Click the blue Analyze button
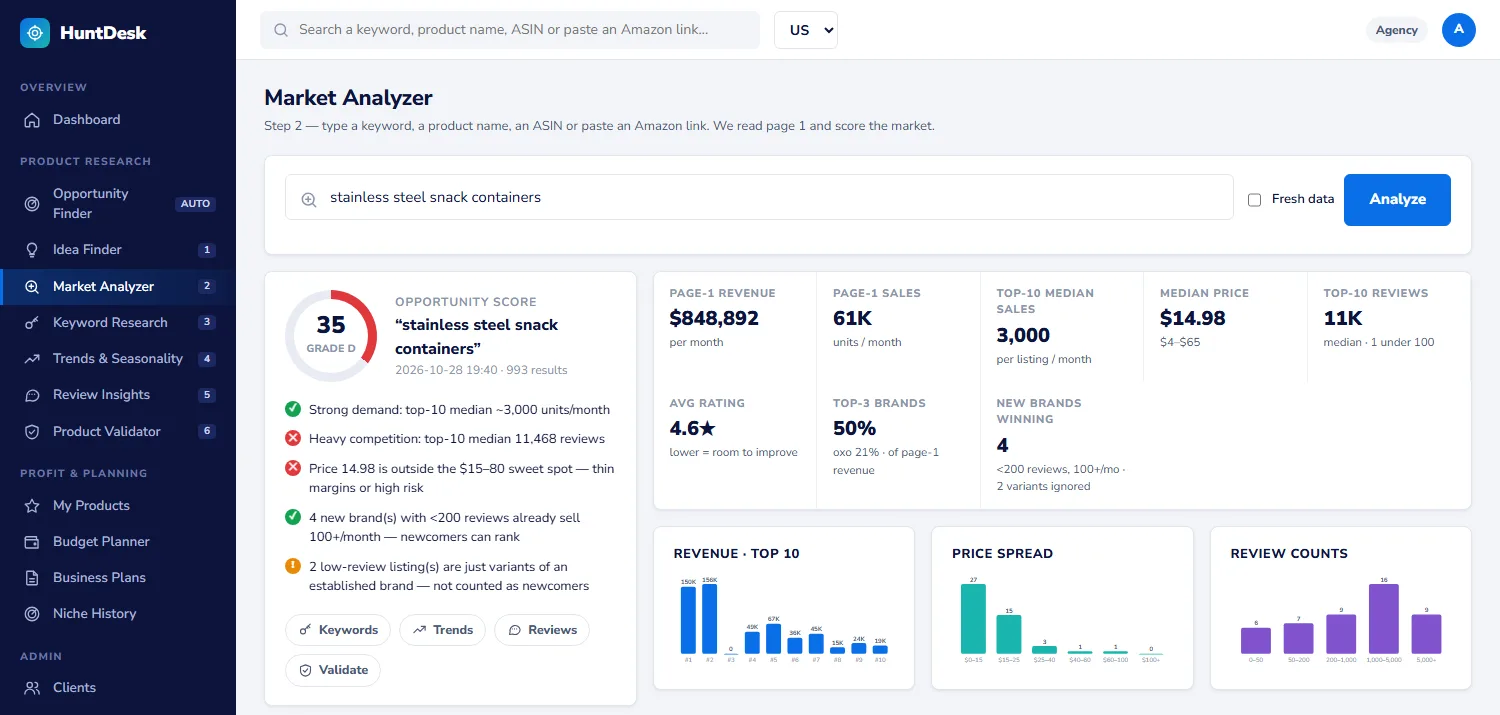The width and height of the screenshot is (1500, 715). [x=1397, y=199]
